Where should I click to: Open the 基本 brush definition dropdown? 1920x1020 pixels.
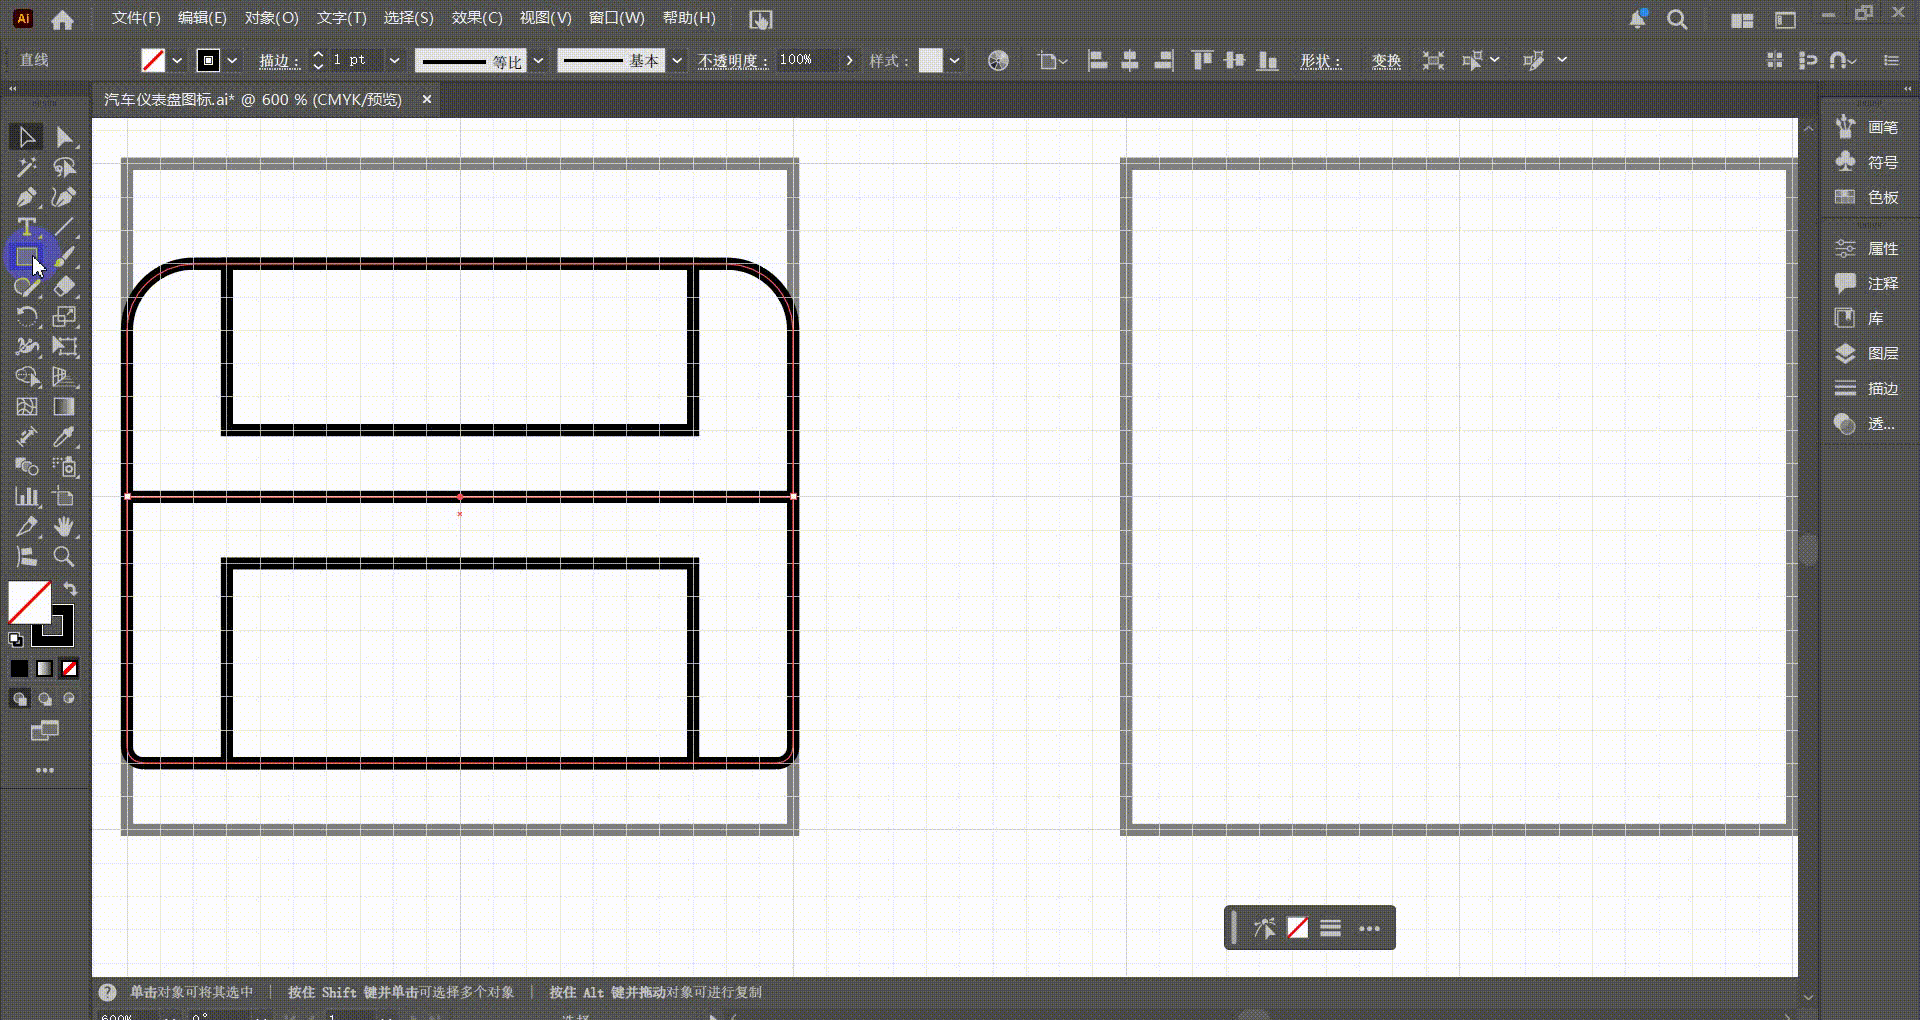pos(677,61)
